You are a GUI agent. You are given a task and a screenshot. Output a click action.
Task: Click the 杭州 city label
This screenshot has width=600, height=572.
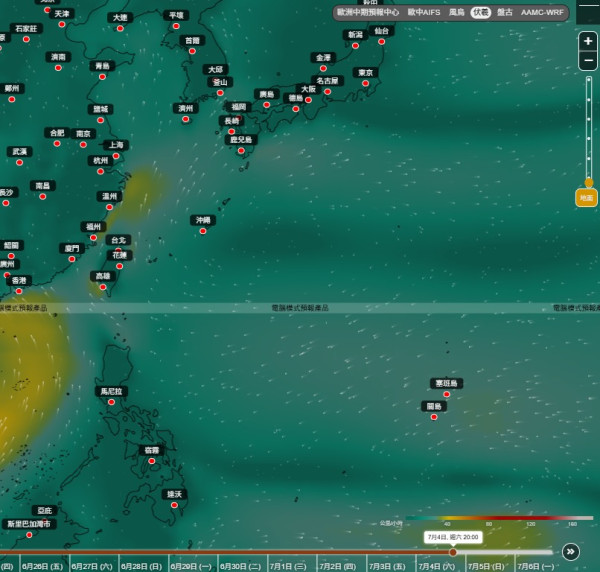pos(101,160)
